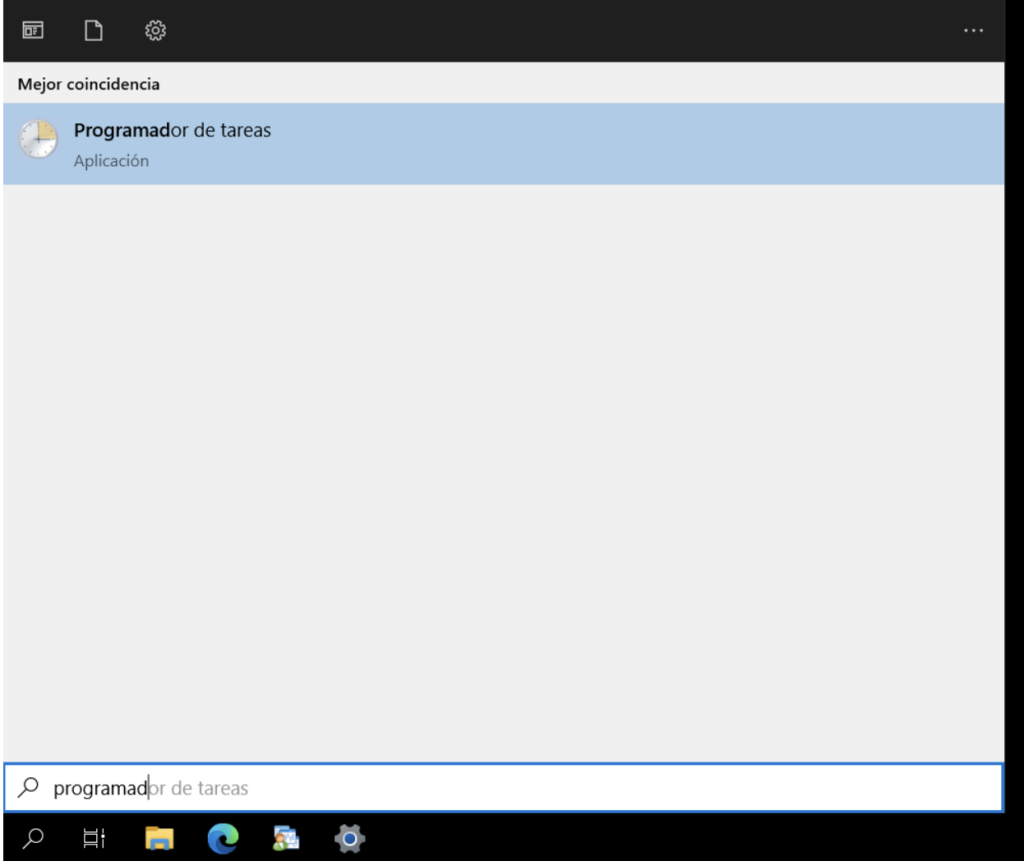Click the highlighted result row's empty right side
The height and width of the screenshot is (861, 1024).
(700, 144)
